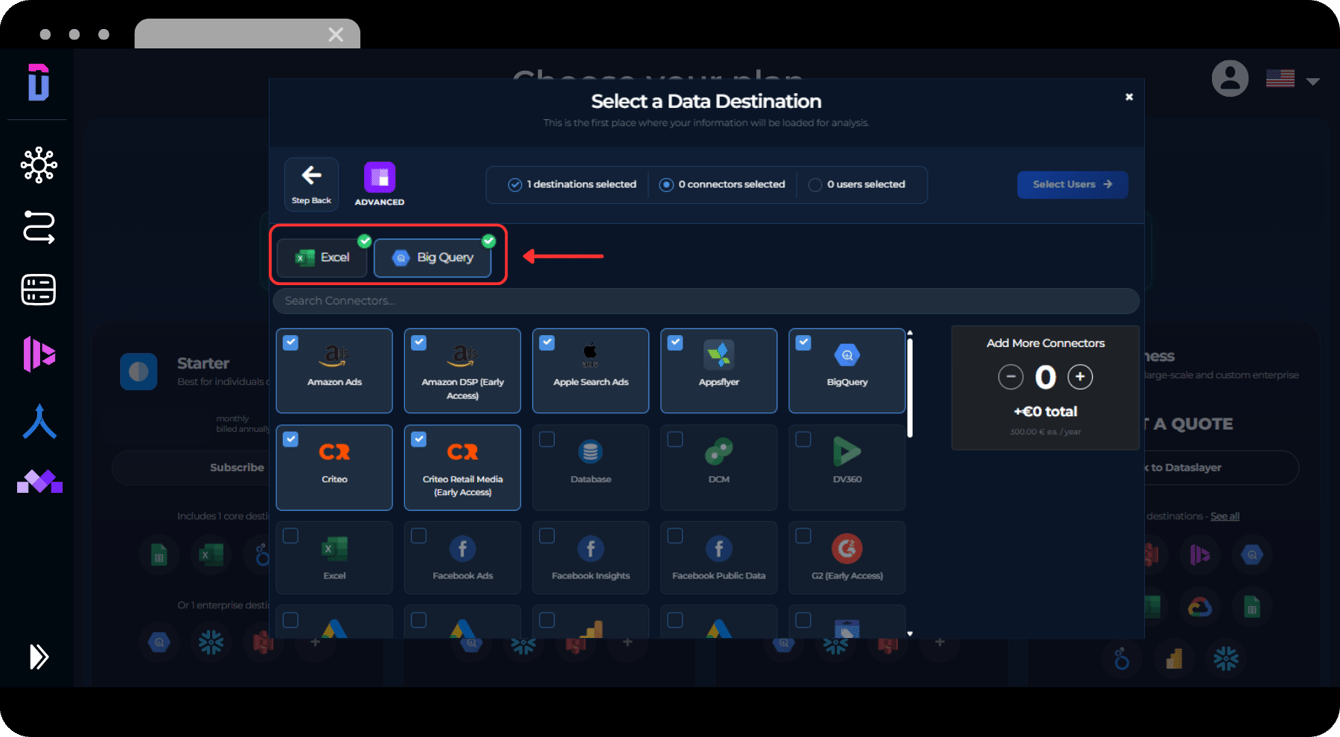
Task: Click the Dataslayer logo in the sidebar
Action: tap(38, 82)
